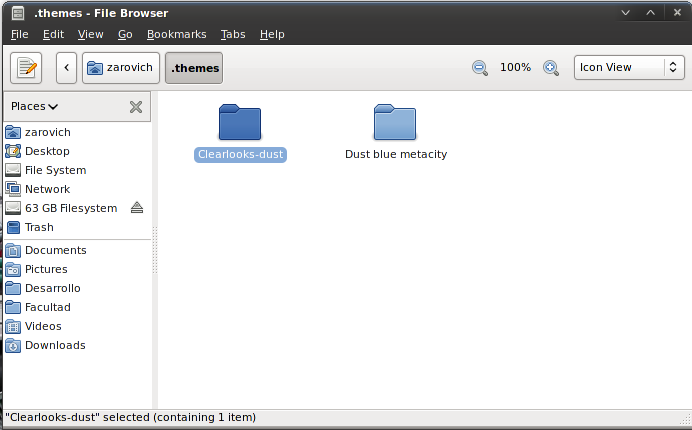Click the Documents folder icon in sidebar
Viewport: 692px width, 430px height.
tap(13, 250)
